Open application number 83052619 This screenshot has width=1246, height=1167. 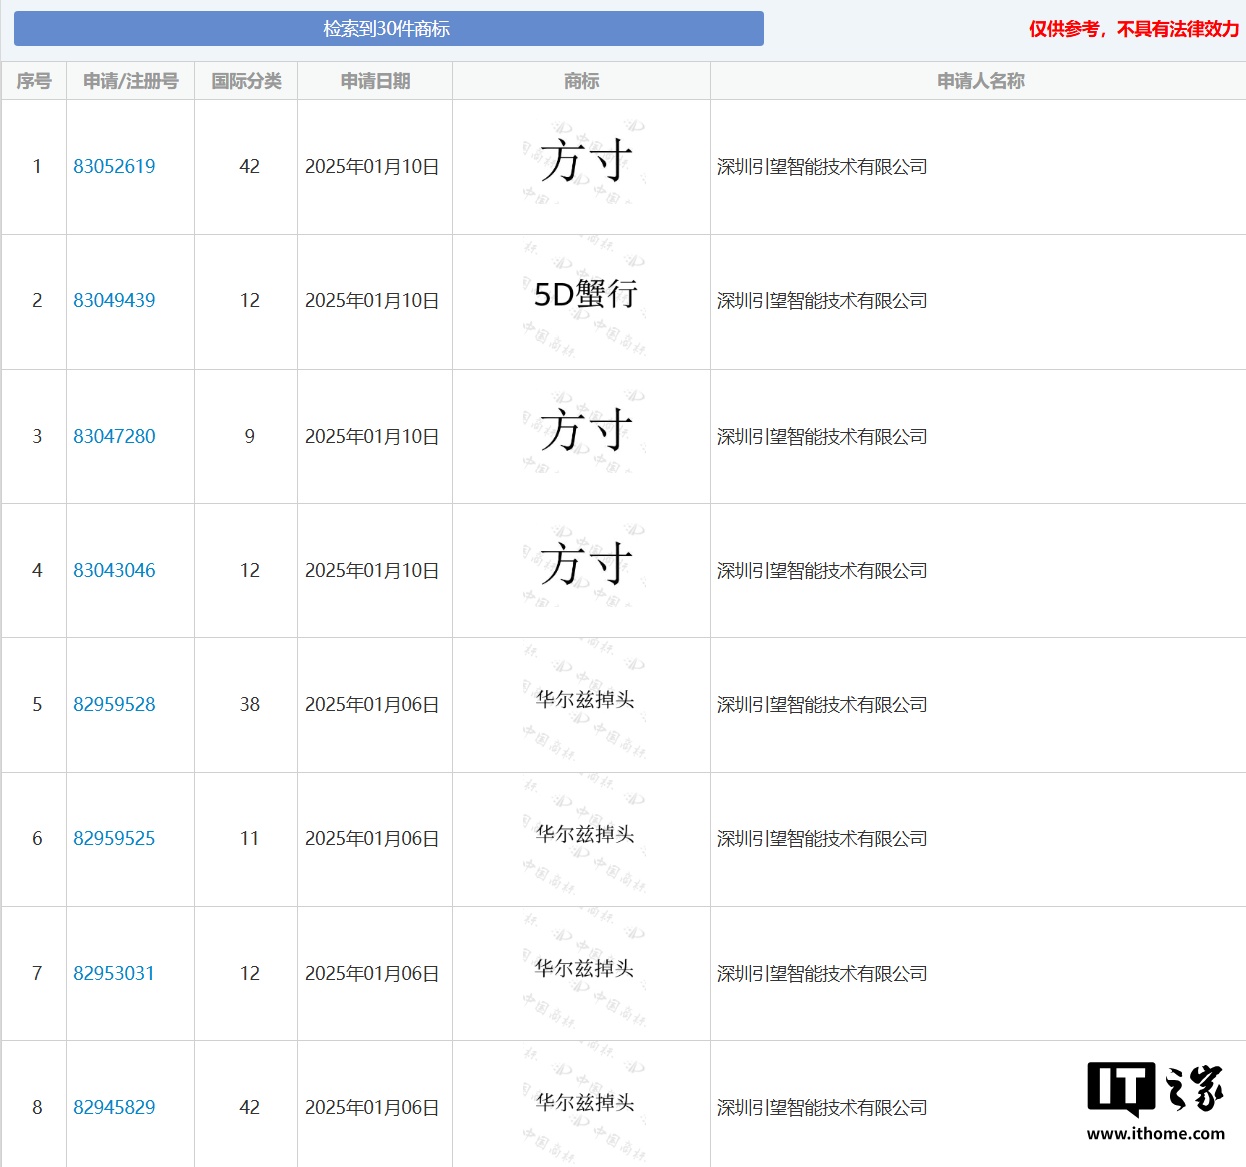(114, 167)
